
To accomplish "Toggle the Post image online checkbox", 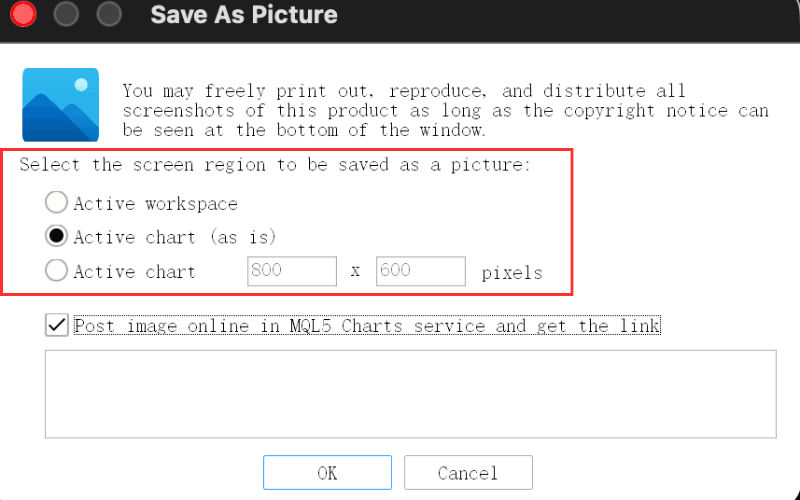I will coord(57,325).
